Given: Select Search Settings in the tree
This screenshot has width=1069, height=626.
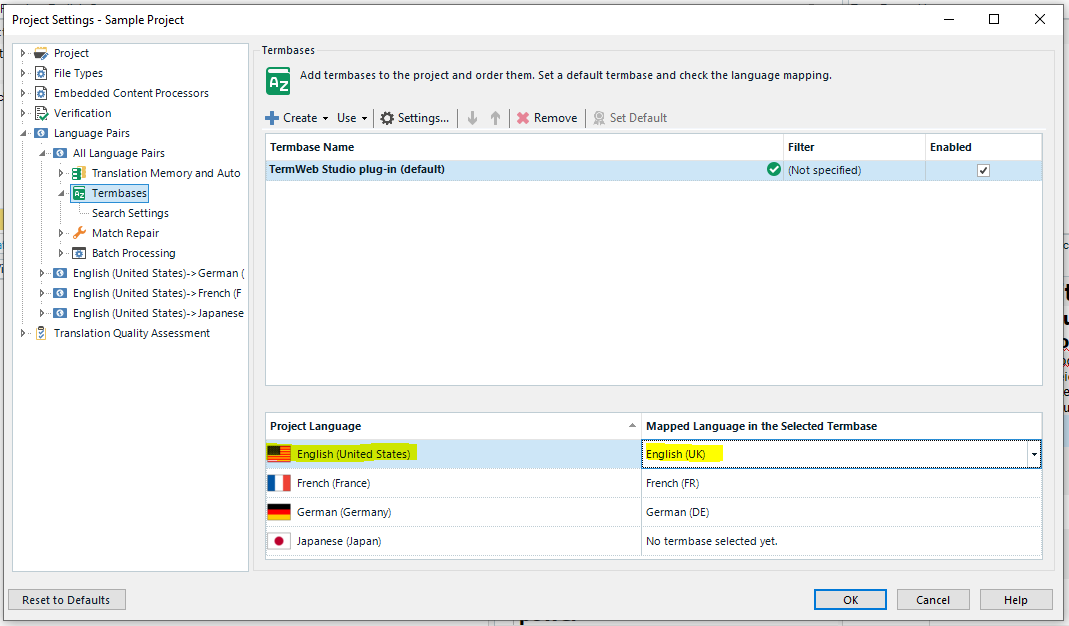Looking at the screenshot, I should (x=132, y=212).
